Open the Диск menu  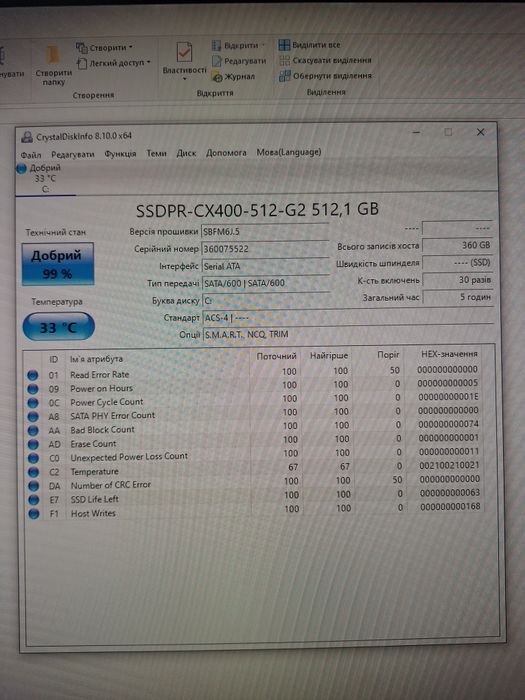tap(186, 153)
